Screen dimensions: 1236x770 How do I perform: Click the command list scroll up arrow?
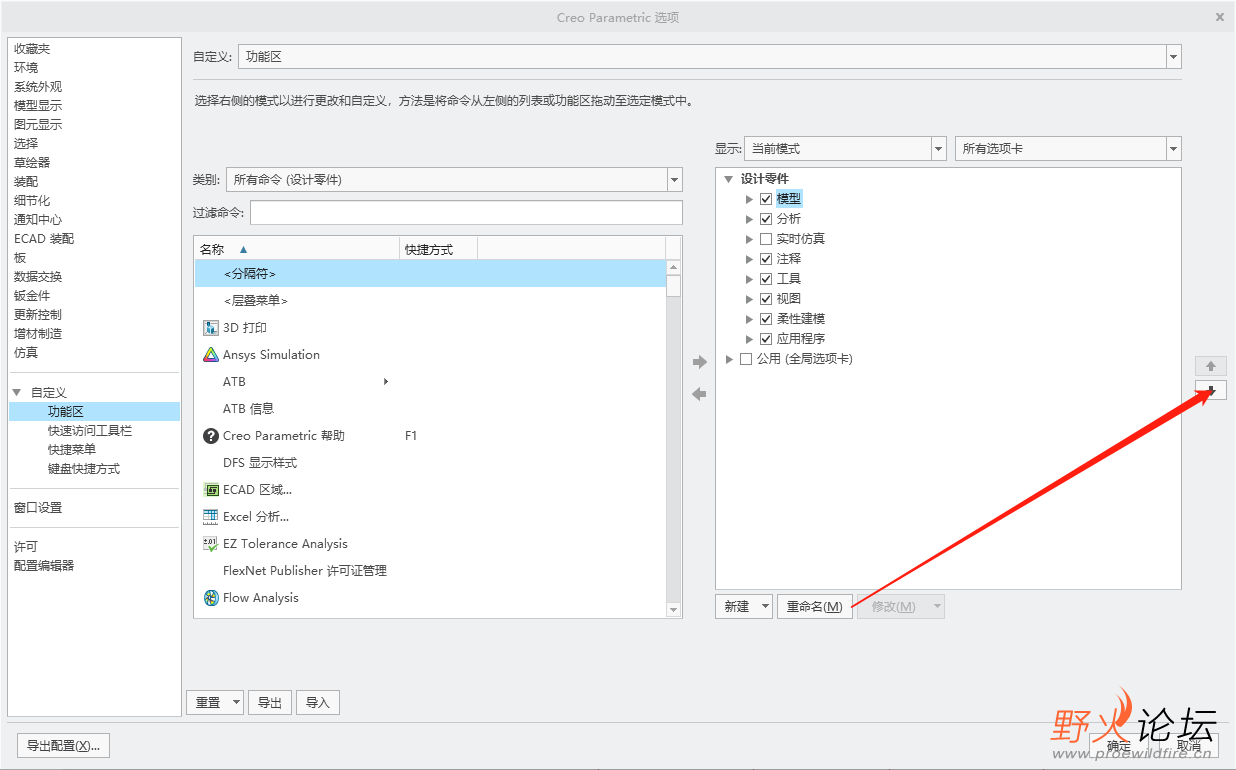coord(674,267)
